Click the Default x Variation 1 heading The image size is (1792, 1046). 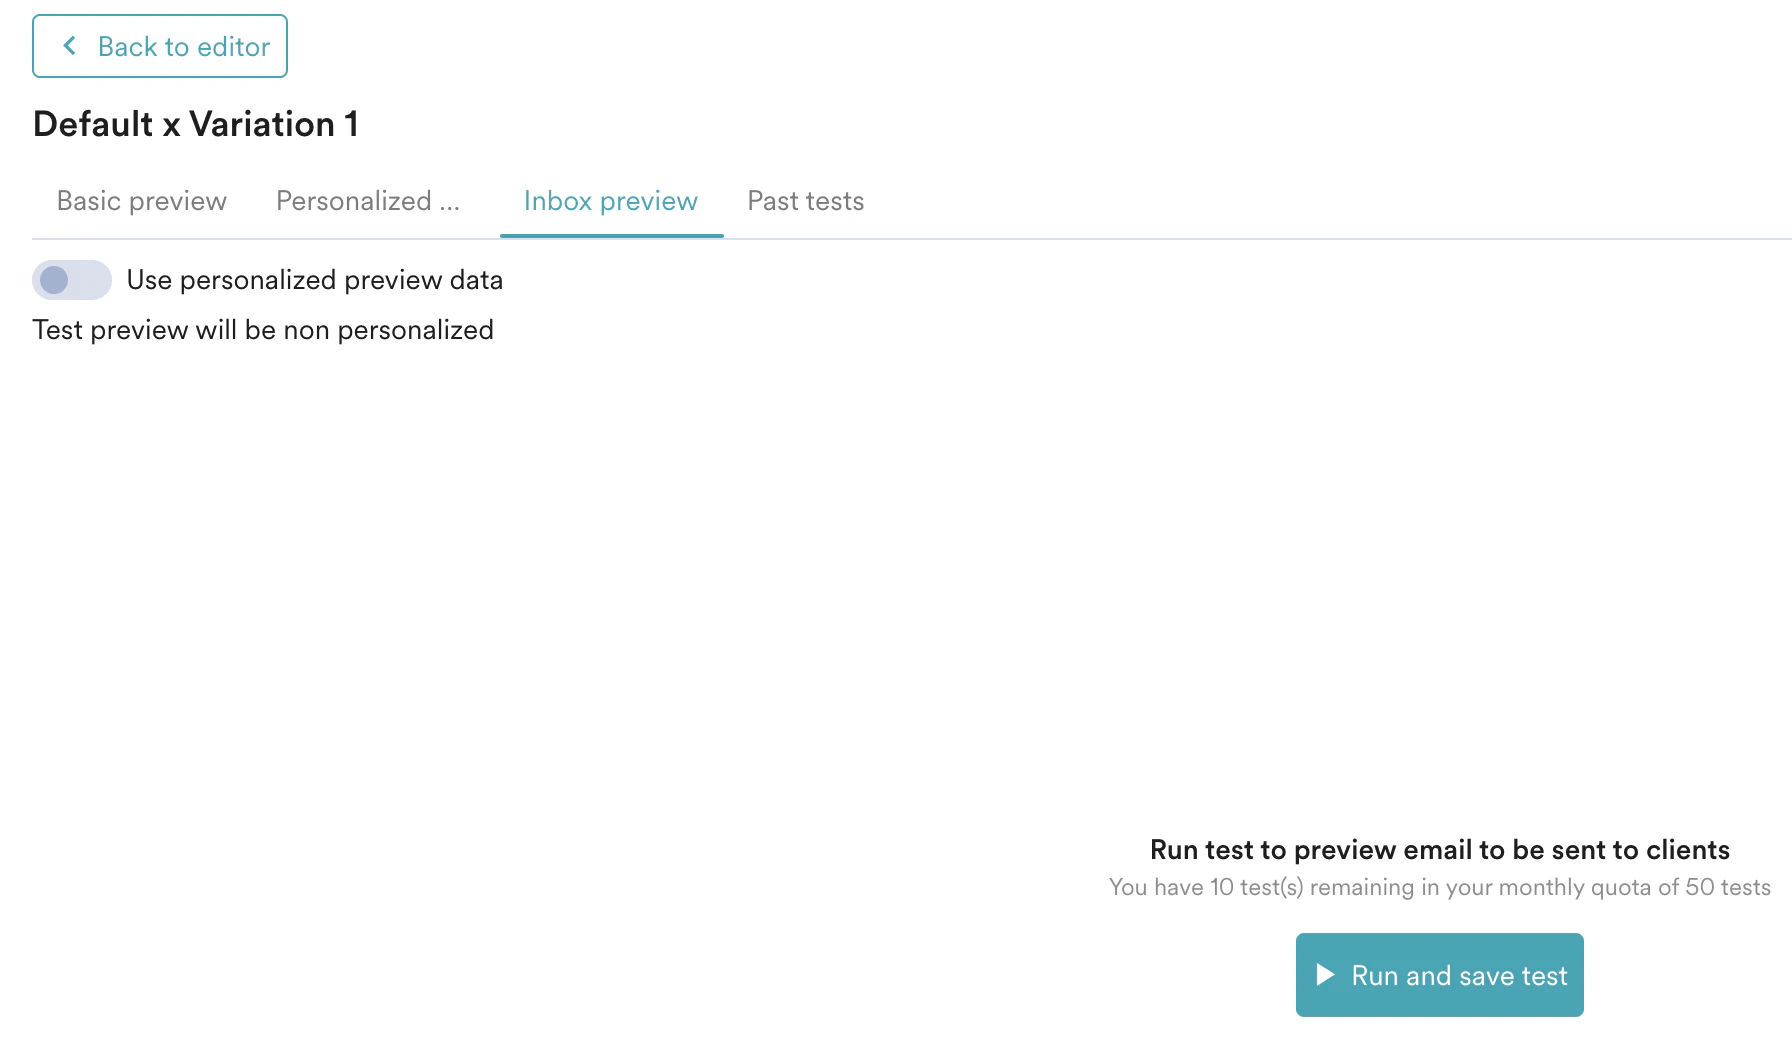click(x=196, y=123)
